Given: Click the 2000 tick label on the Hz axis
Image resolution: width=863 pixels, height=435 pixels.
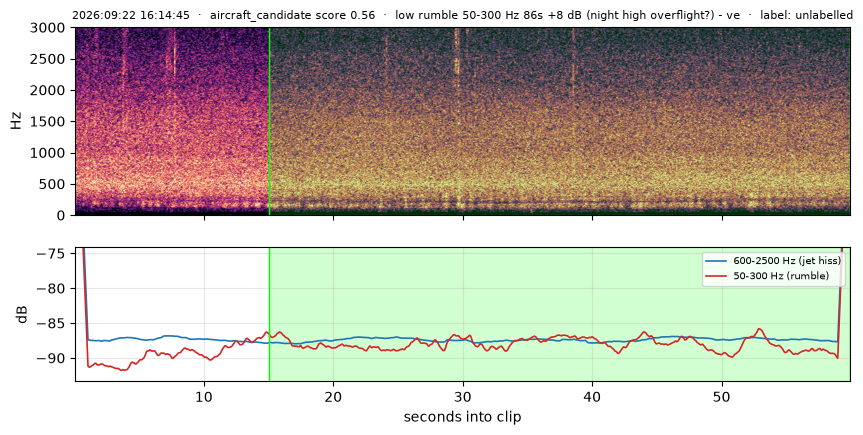Looking at the screenshot, I should point(48,90).
